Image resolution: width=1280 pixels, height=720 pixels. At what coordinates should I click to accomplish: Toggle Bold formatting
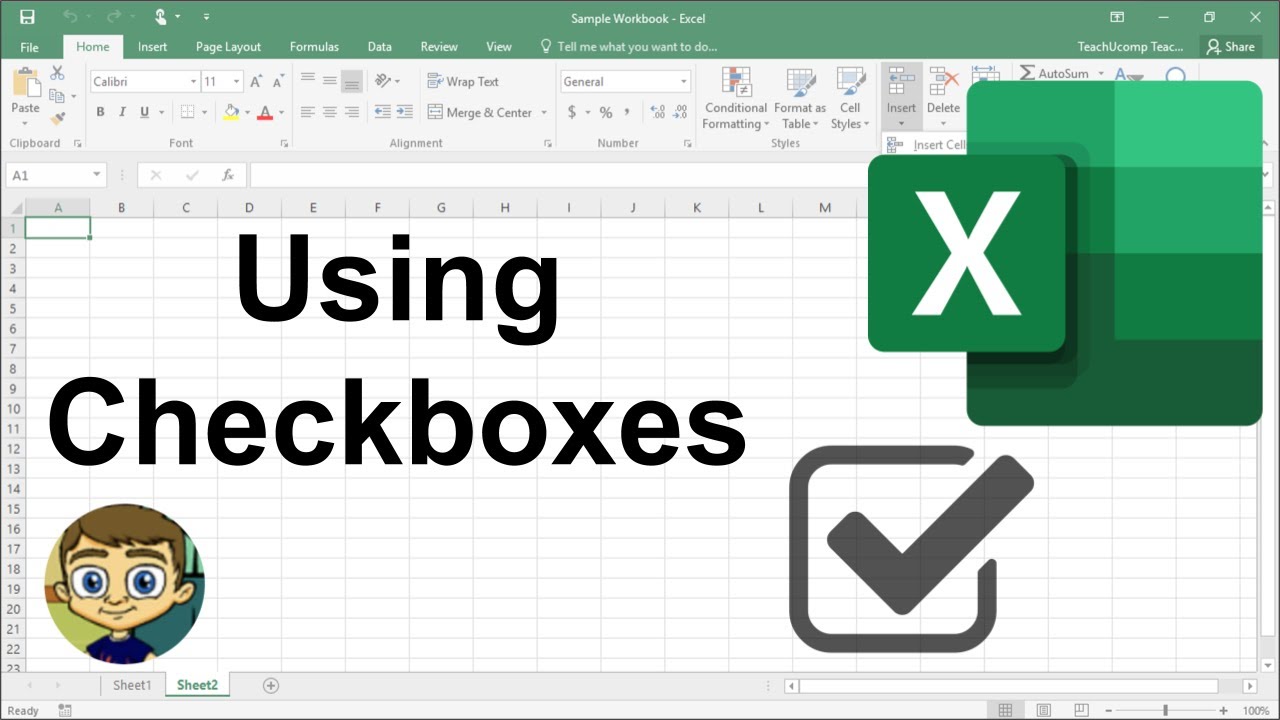[100, 112]
